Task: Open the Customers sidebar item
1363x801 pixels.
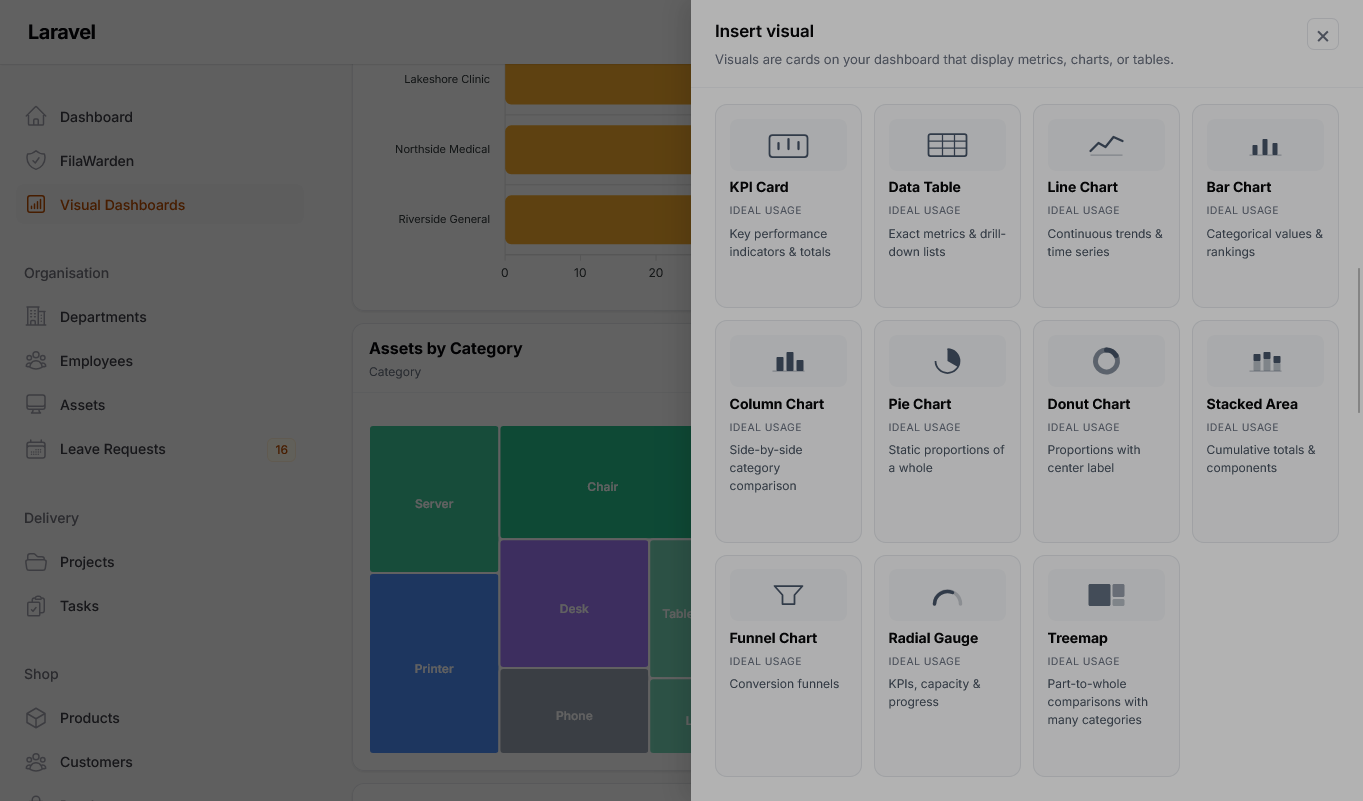Action: pos(162,762)
